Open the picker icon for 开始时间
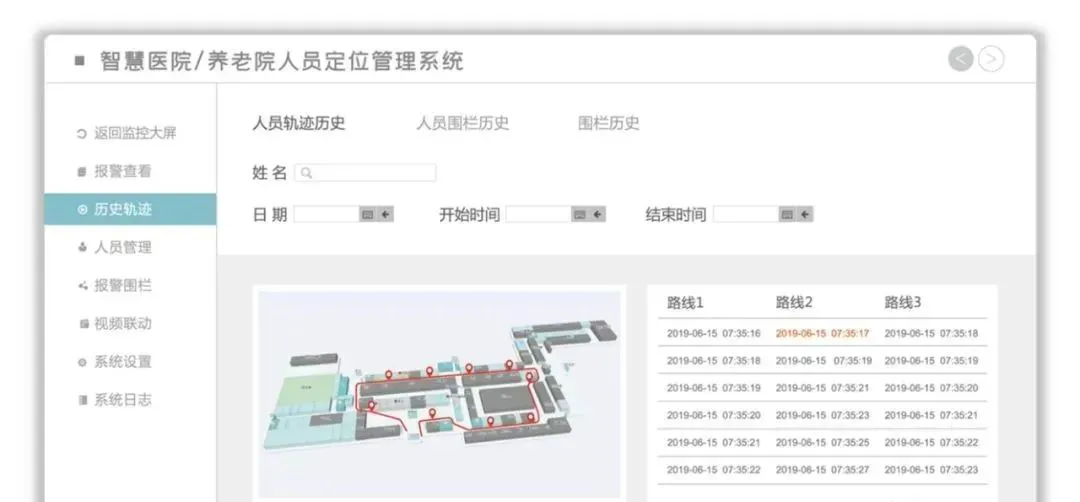 click(x=579, y=214)
